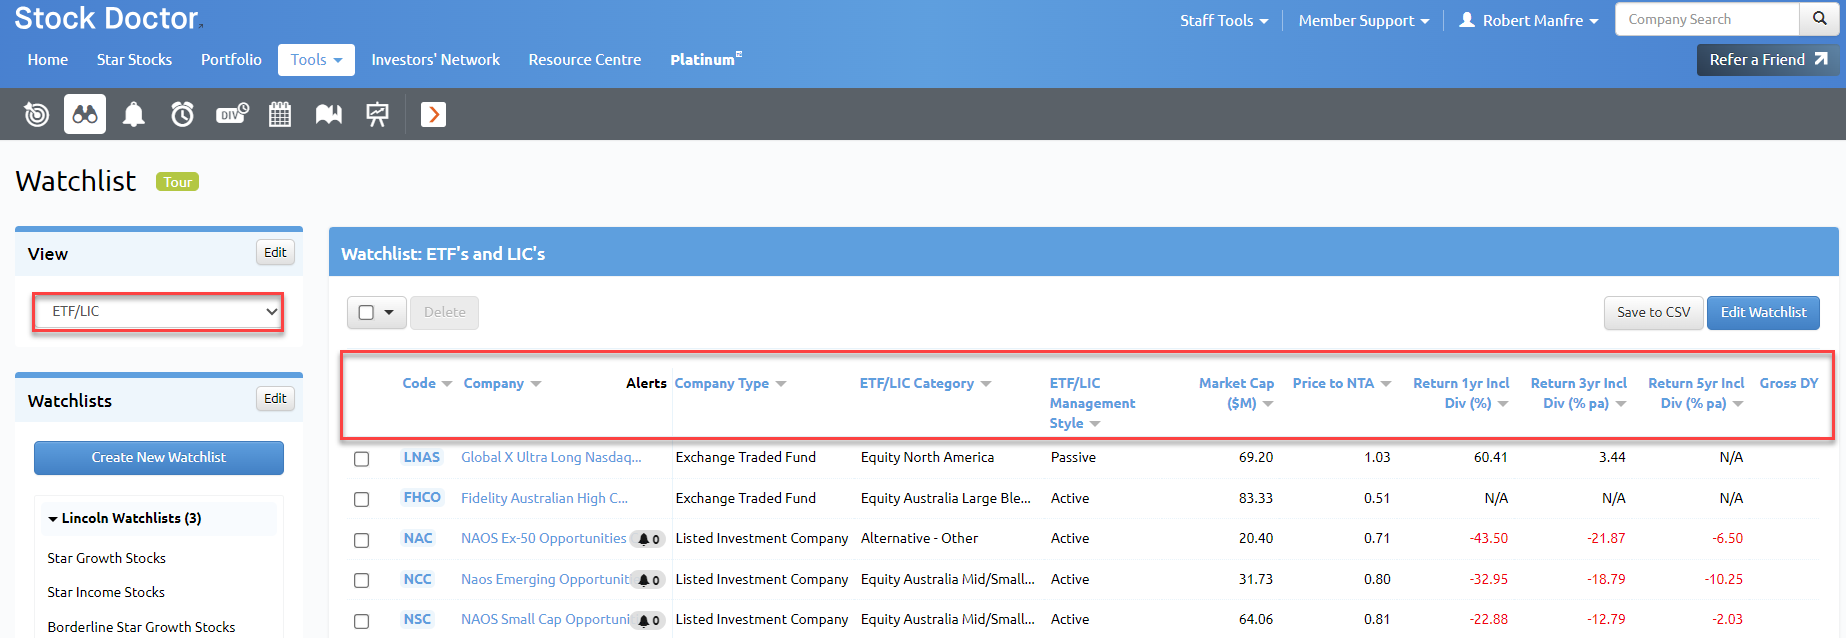This screenshot has width=1846, height=638.
Task: Click Create New Watchlist button
Action: pyautogui.click(x=159, y=458)
